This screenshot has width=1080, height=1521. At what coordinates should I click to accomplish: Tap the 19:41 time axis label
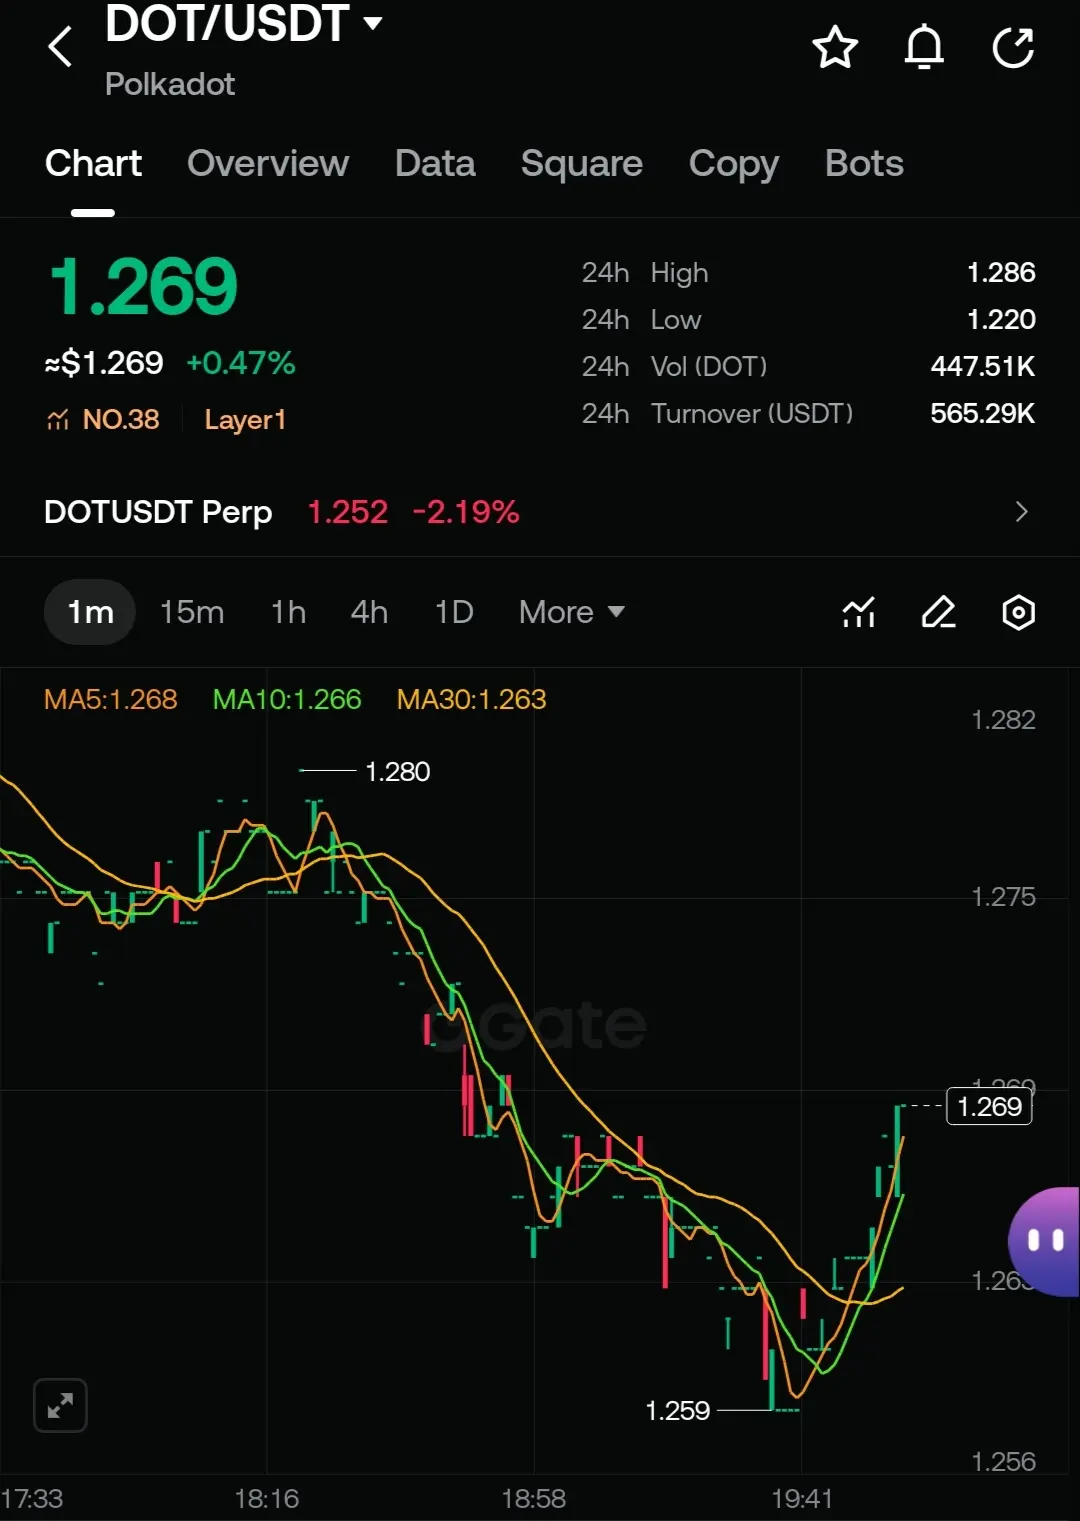802,1498
